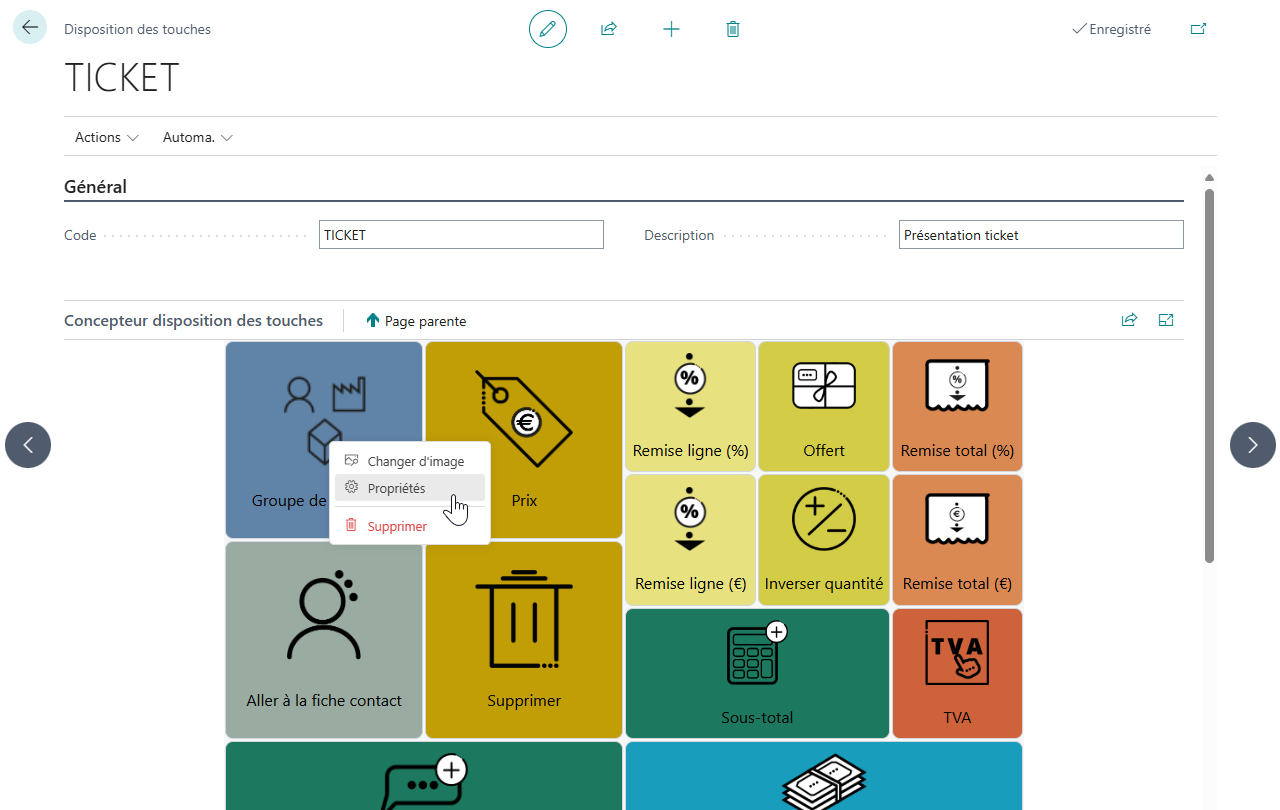Select the TVA tile
1280x810 pixels.
click(957, 673)
